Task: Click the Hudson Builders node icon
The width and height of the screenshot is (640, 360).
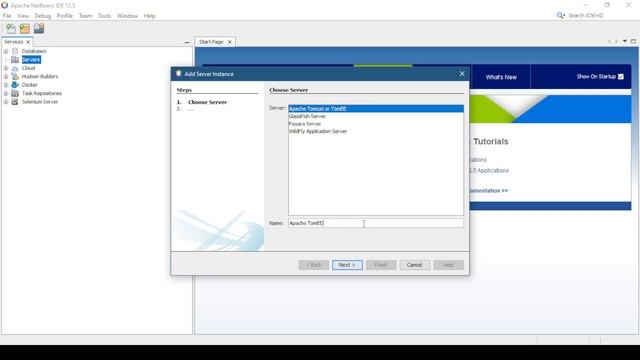Action: [15, 76]
